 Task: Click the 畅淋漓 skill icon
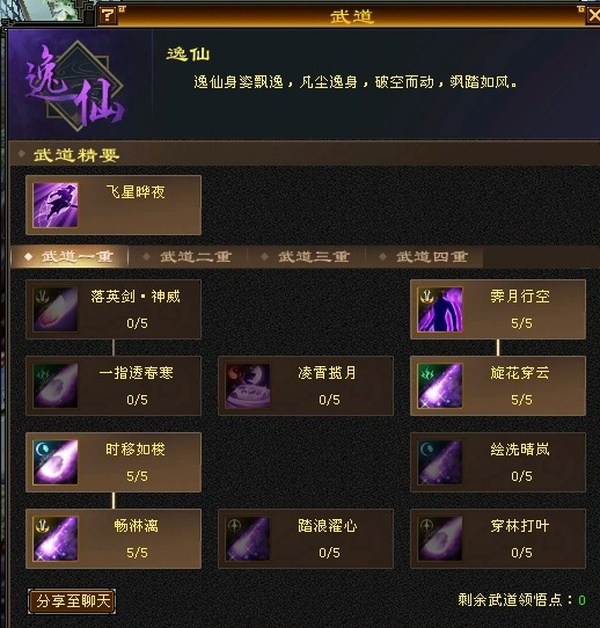(55, 539)
